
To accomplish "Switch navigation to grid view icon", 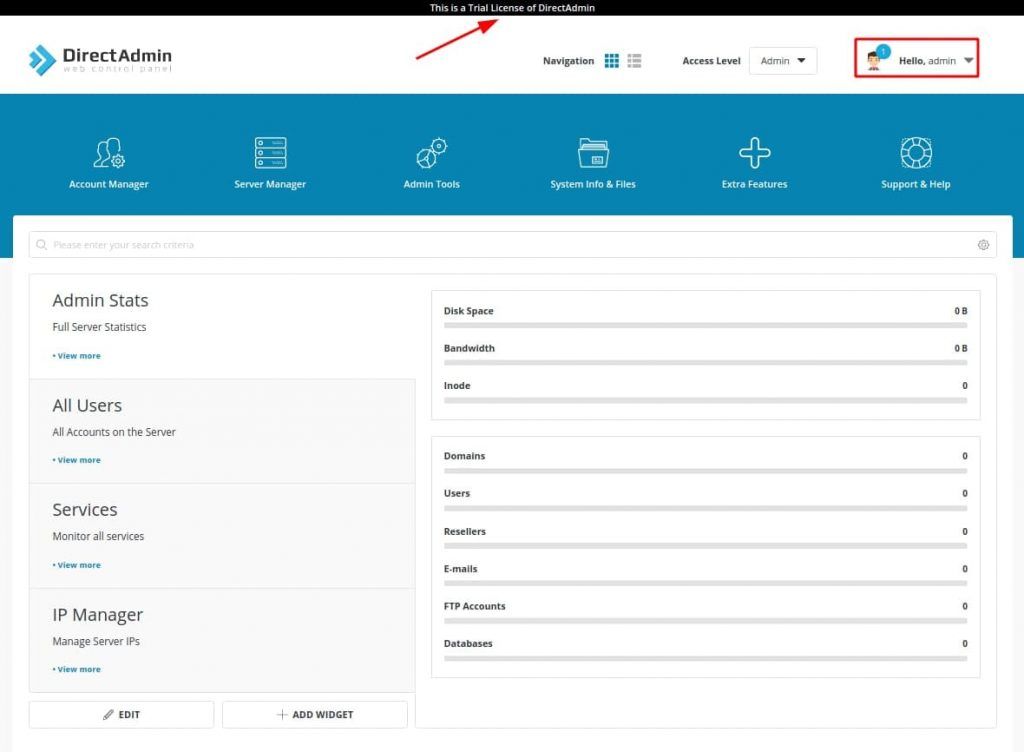I will 611,61.
